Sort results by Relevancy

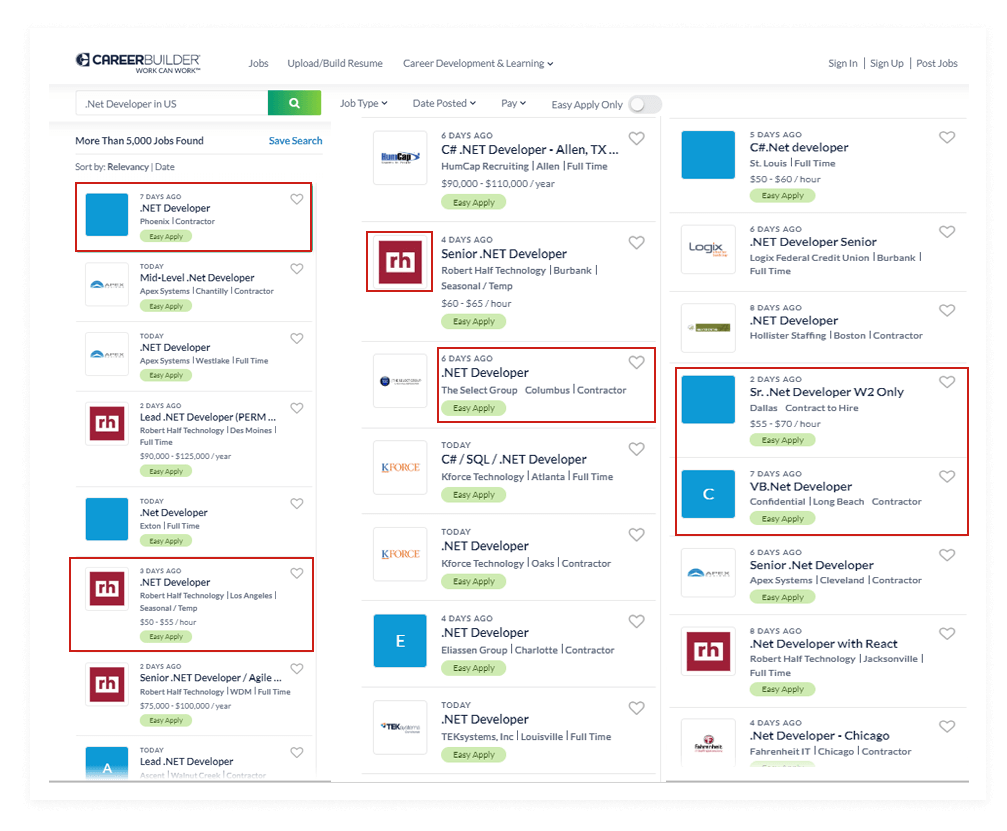click(x=128, y=167)
